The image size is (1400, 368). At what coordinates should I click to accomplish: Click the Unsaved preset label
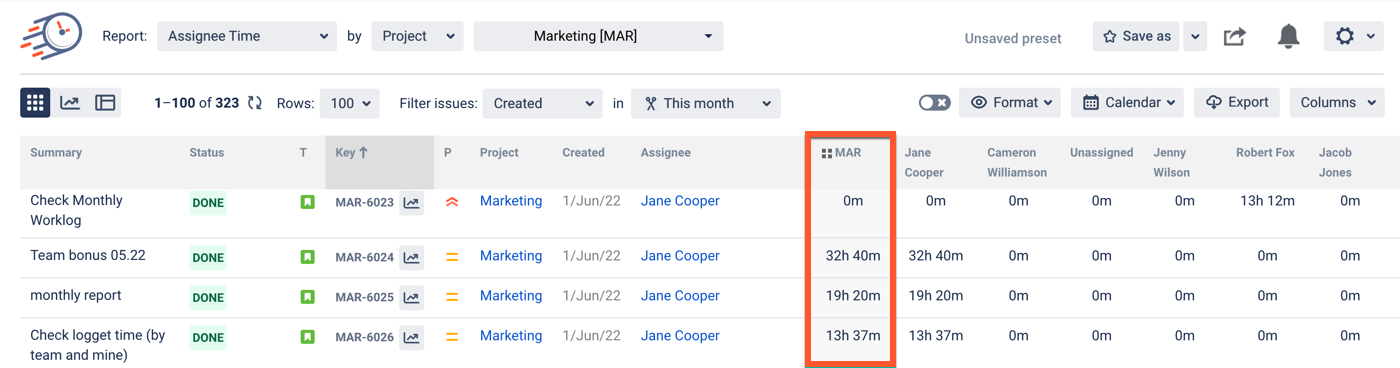click(x=1013, y=38)
